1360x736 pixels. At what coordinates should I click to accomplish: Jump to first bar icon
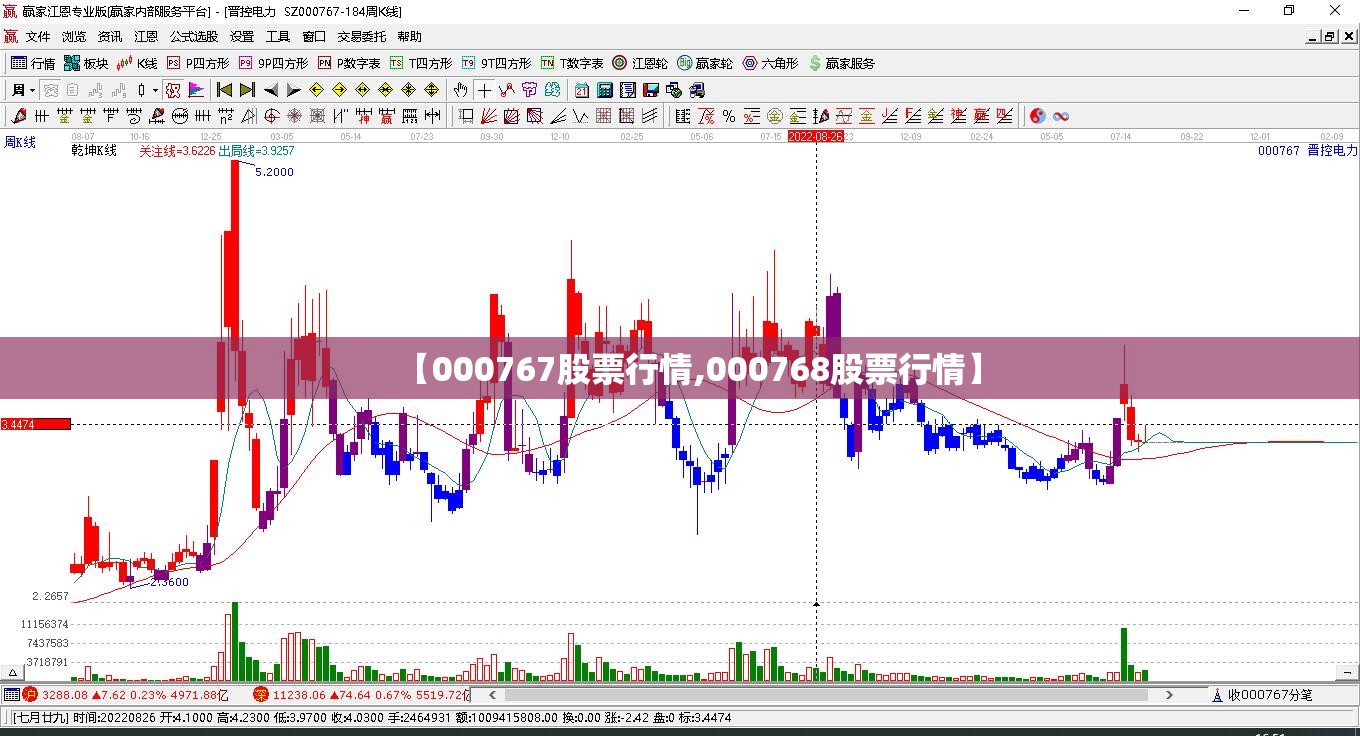click(x=224, y=90)
